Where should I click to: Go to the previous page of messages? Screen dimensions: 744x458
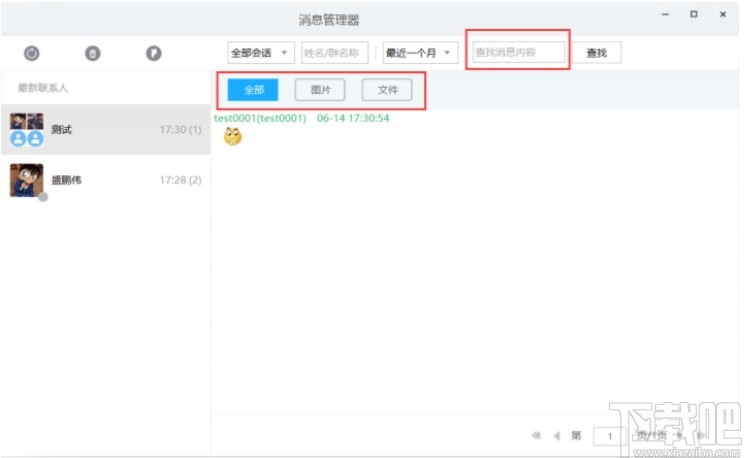coord(557,435)
